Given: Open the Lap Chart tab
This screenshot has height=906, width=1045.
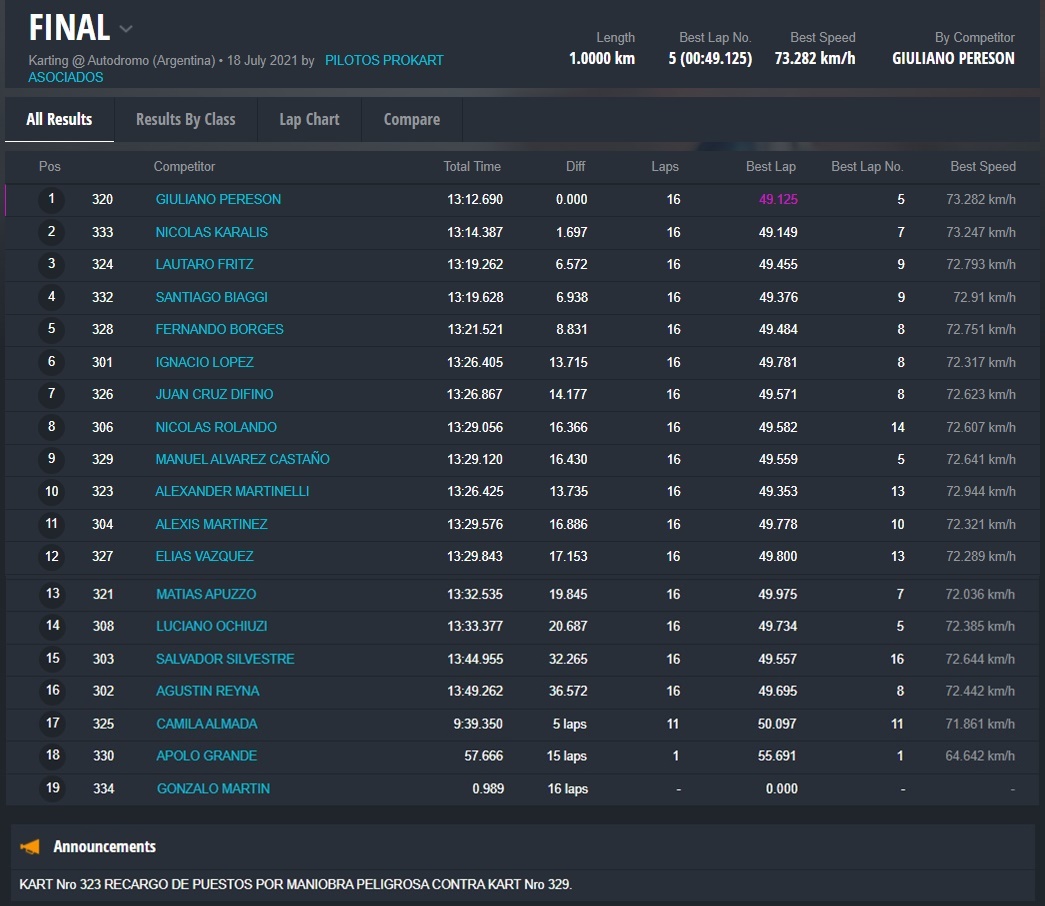Looking at the screenshot, I should 309,119.
